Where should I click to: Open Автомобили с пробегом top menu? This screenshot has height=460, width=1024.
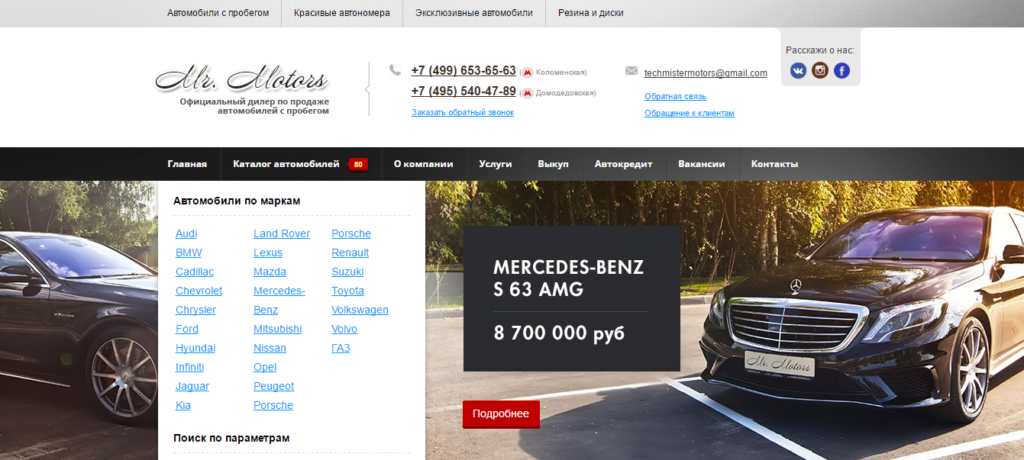218,13
